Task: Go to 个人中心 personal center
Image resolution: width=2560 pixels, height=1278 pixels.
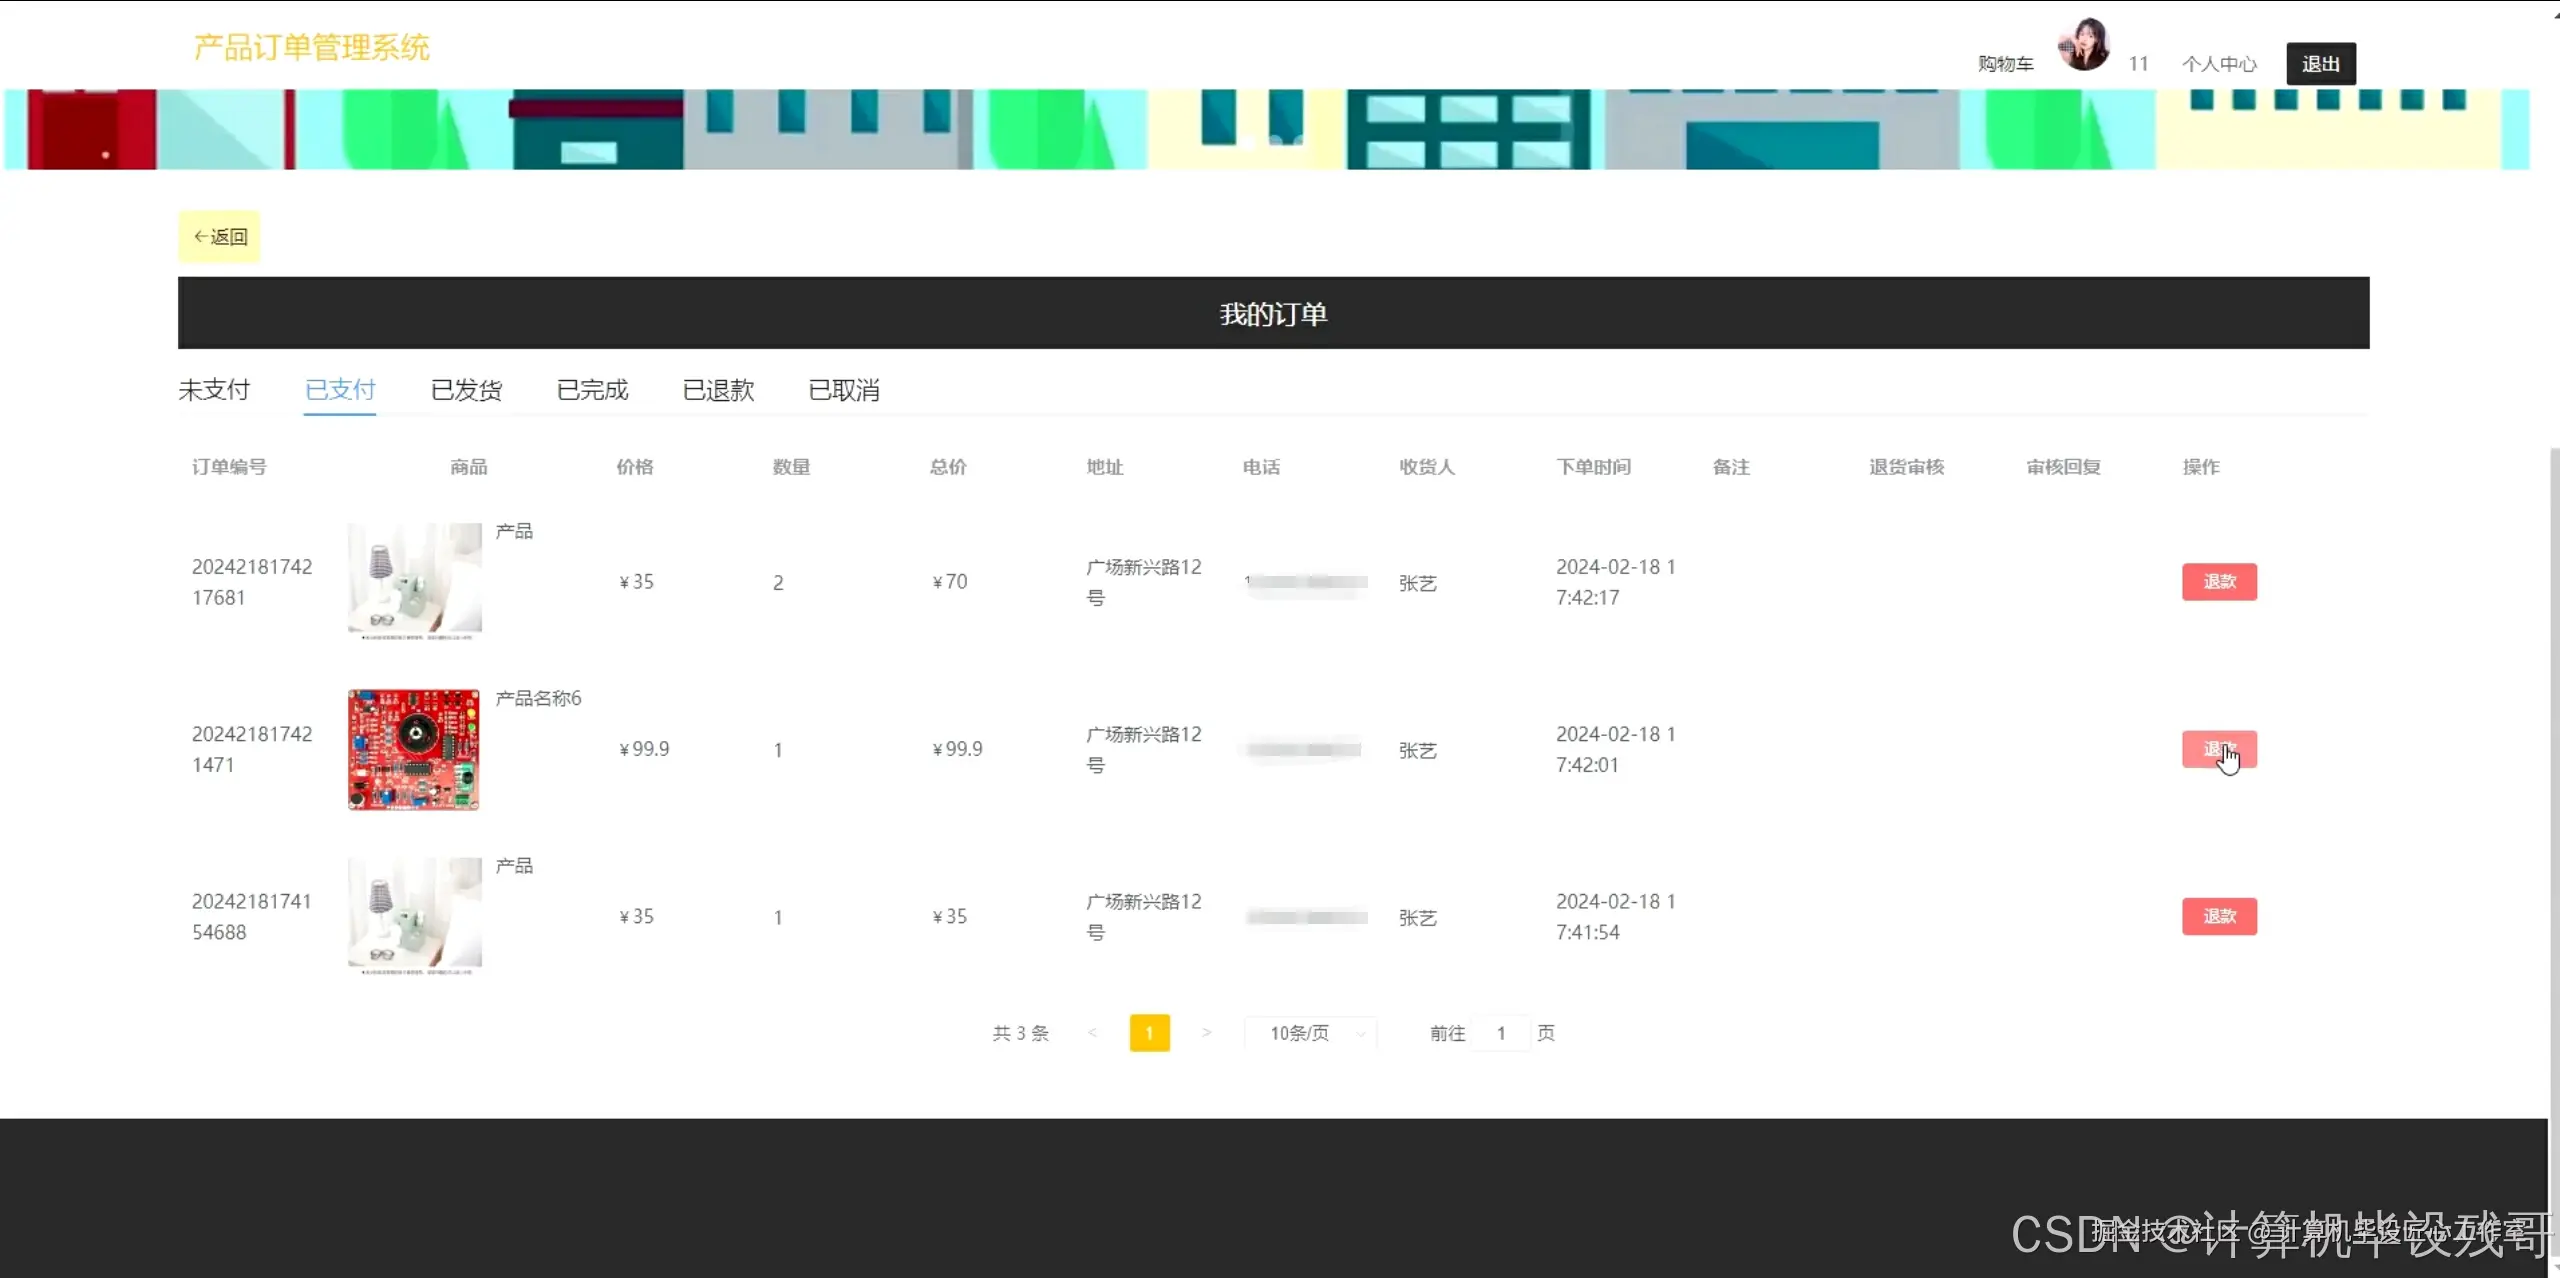Action: (x=2219, y=64)
